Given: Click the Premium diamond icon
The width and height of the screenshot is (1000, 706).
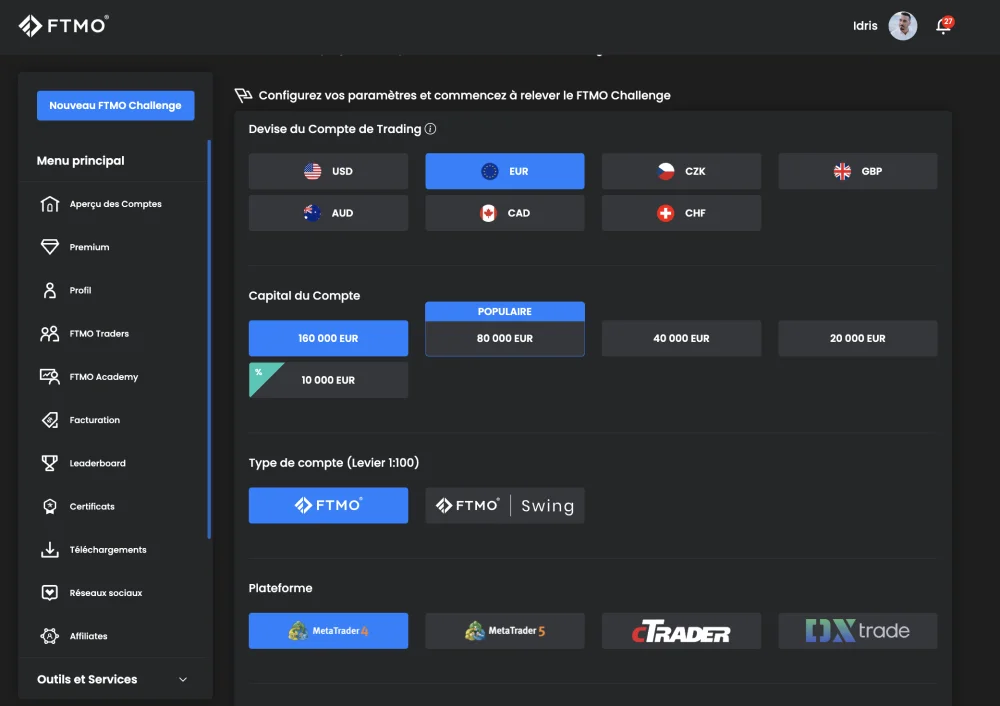Looking at the screenshot, I should click(50, 247).
